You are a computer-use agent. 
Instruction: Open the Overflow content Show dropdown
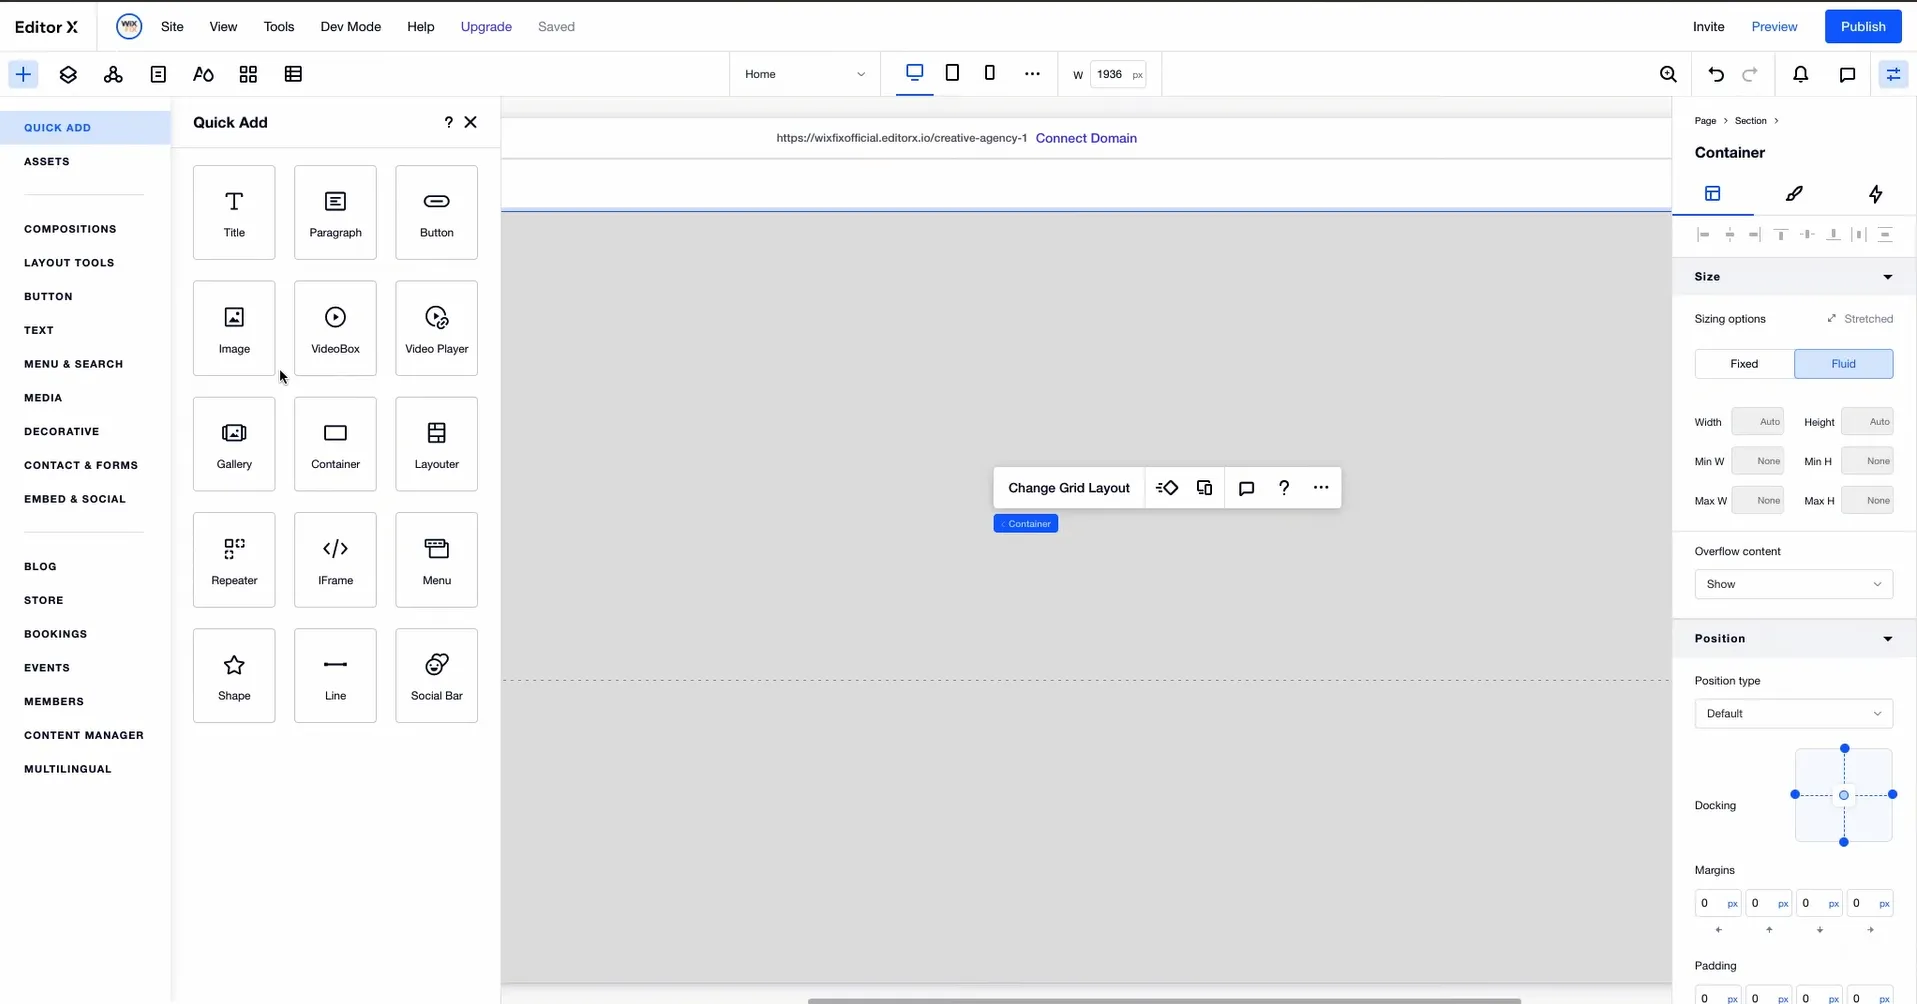[1793, 584]
